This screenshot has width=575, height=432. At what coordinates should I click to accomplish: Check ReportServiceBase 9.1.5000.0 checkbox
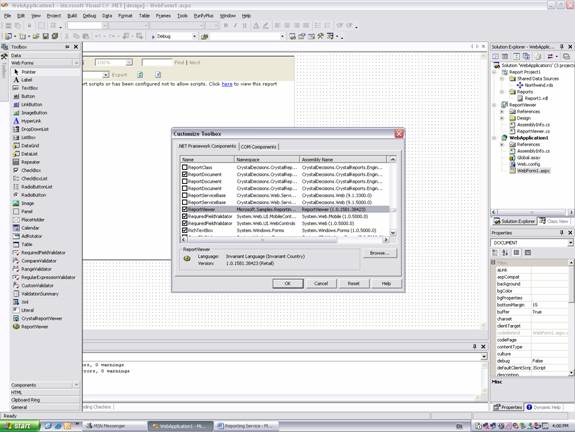pos(185,202)
